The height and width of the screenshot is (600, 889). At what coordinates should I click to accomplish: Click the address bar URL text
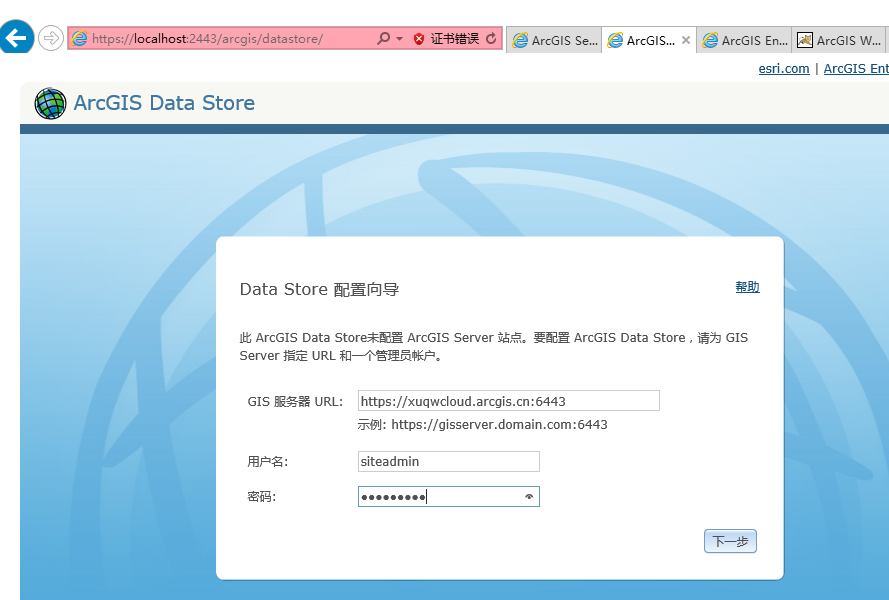point(207,39)
